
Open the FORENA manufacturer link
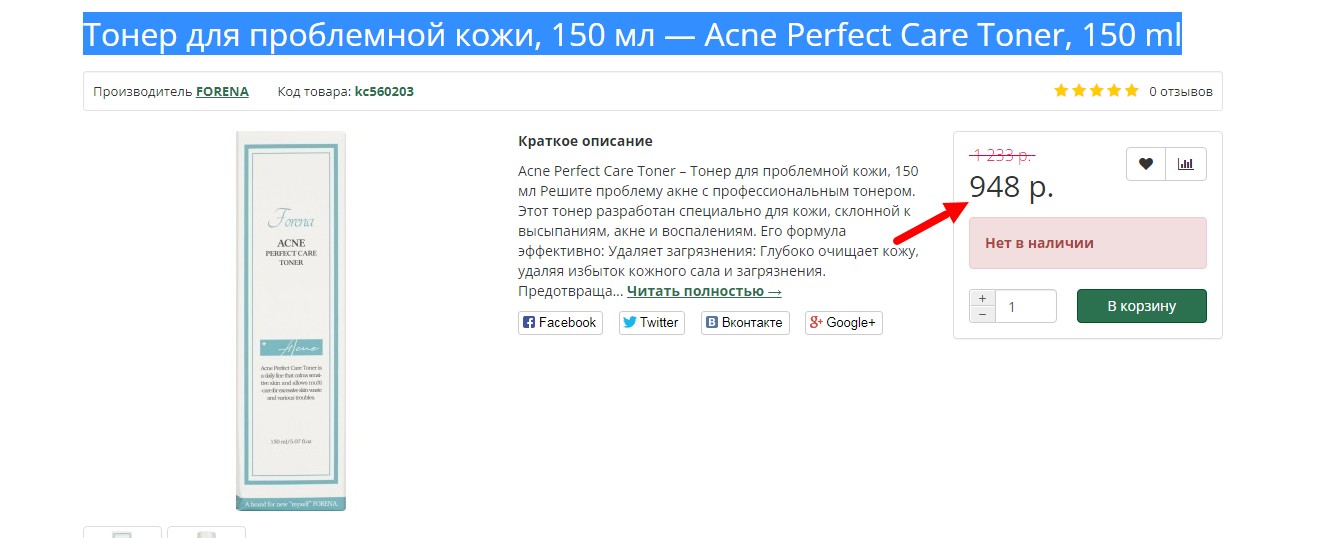coord(222,91)
